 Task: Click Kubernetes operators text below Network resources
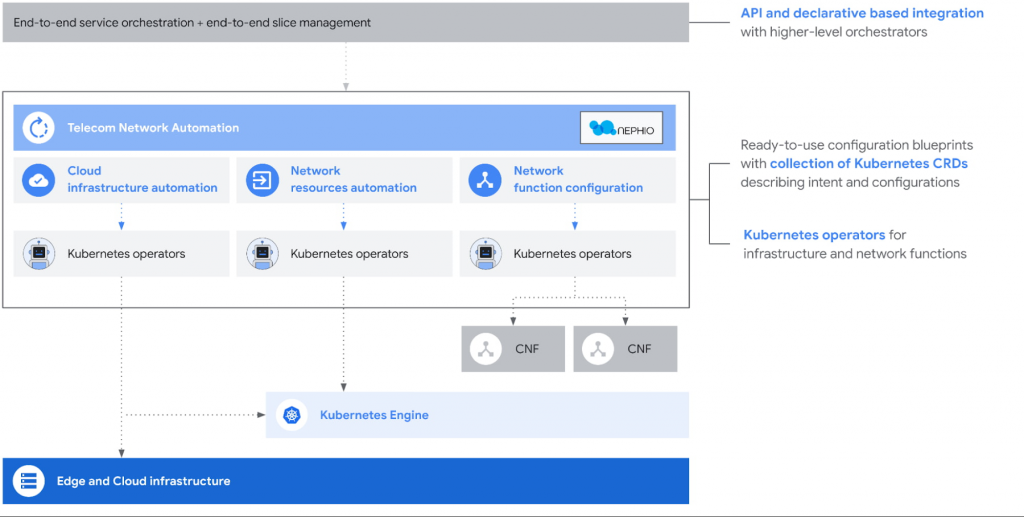point(349,254)
